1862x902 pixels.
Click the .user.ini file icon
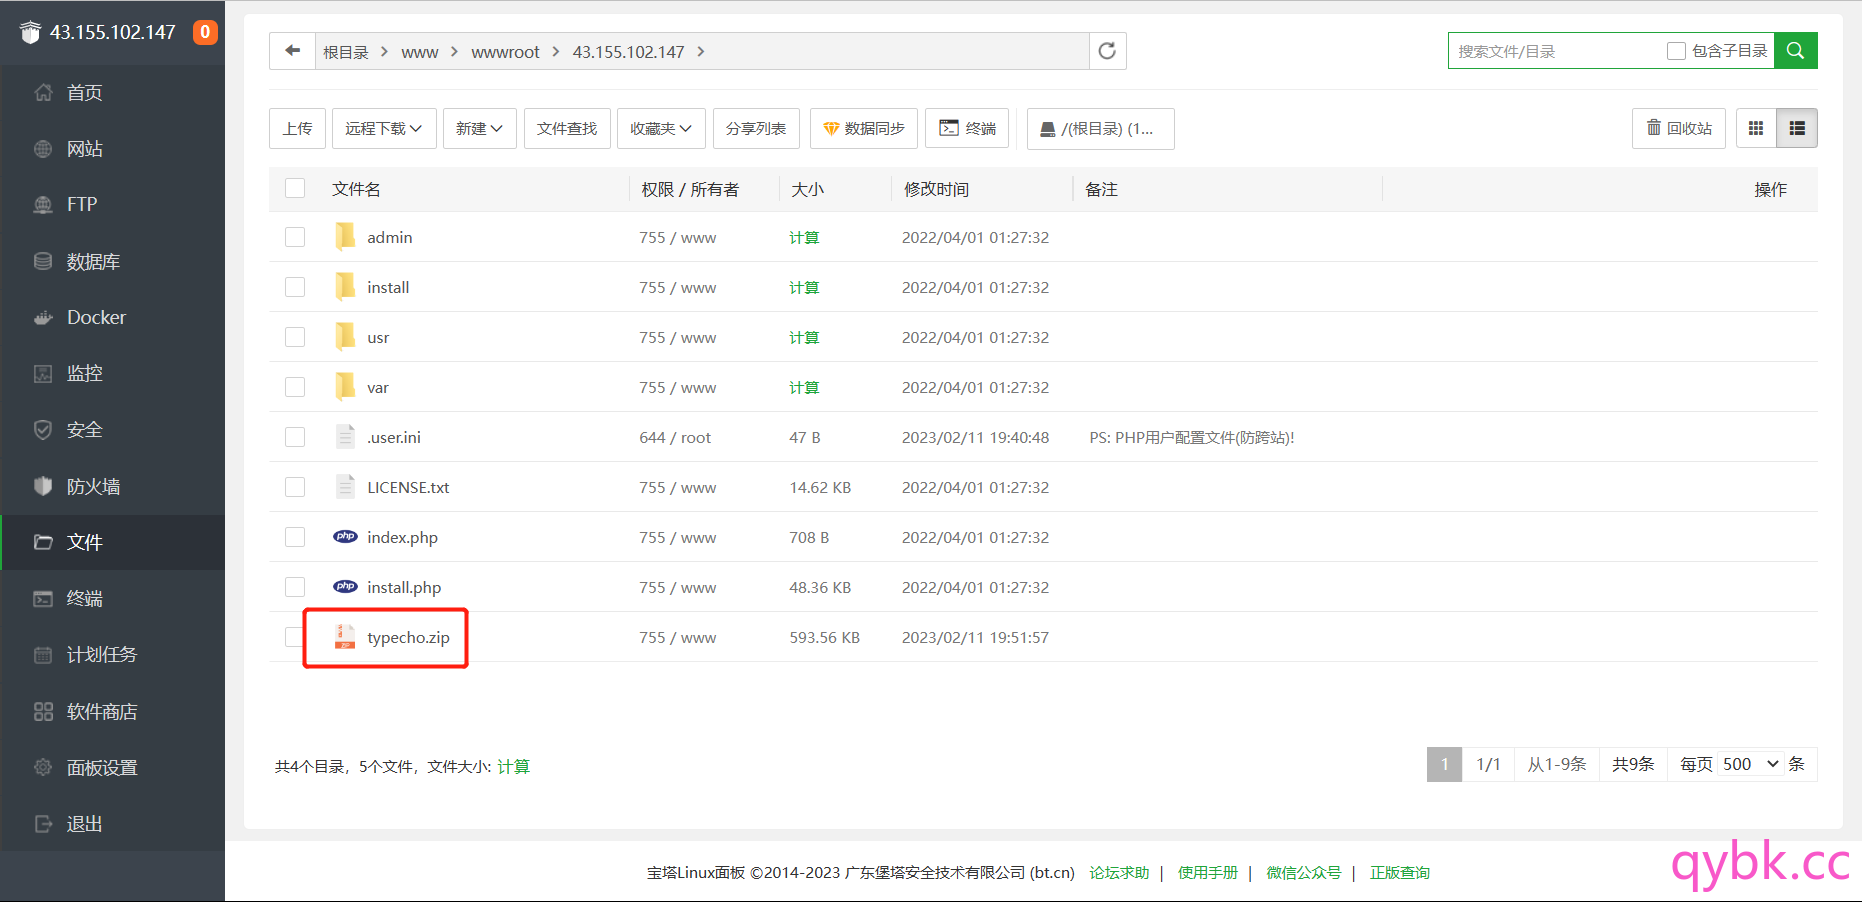[345, 436]
